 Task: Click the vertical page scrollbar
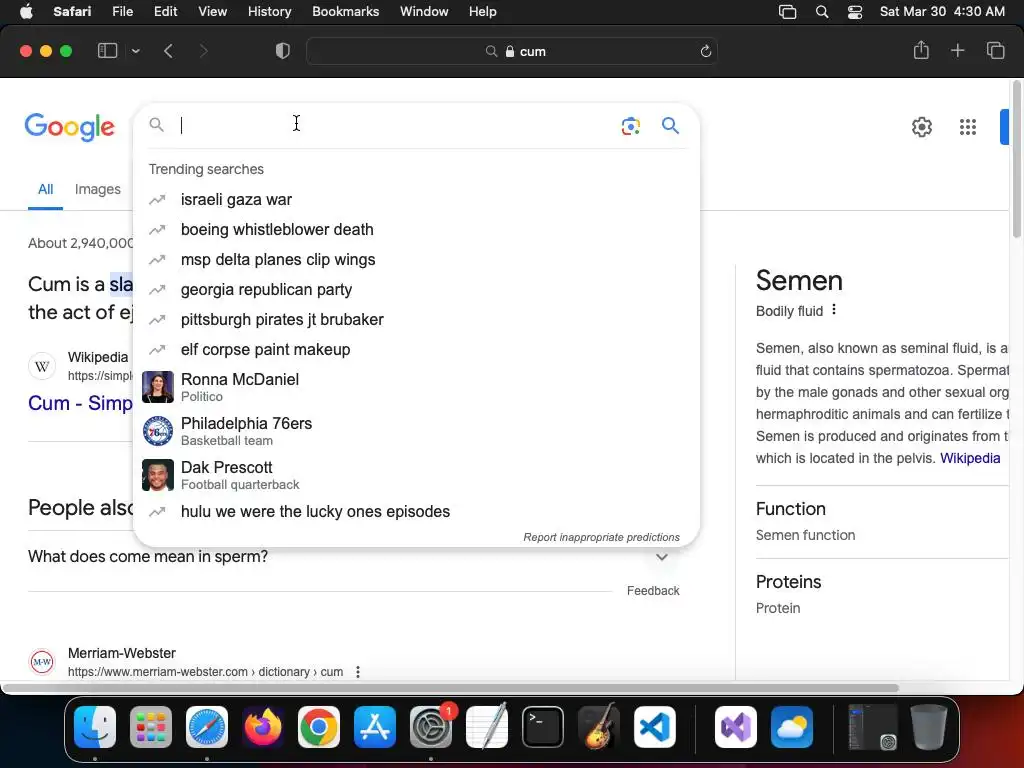point(1016,160)
